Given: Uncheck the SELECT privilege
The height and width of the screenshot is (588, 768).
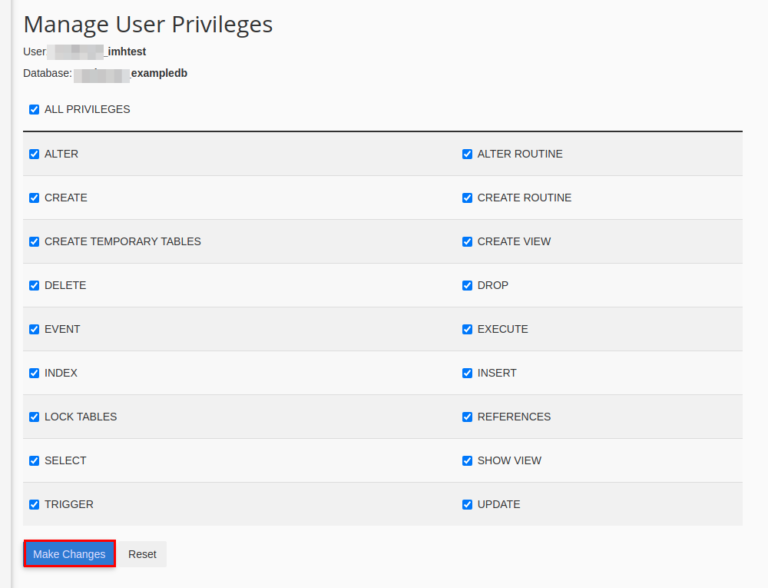Looking at the screenshot, I should tap(34, 461).
